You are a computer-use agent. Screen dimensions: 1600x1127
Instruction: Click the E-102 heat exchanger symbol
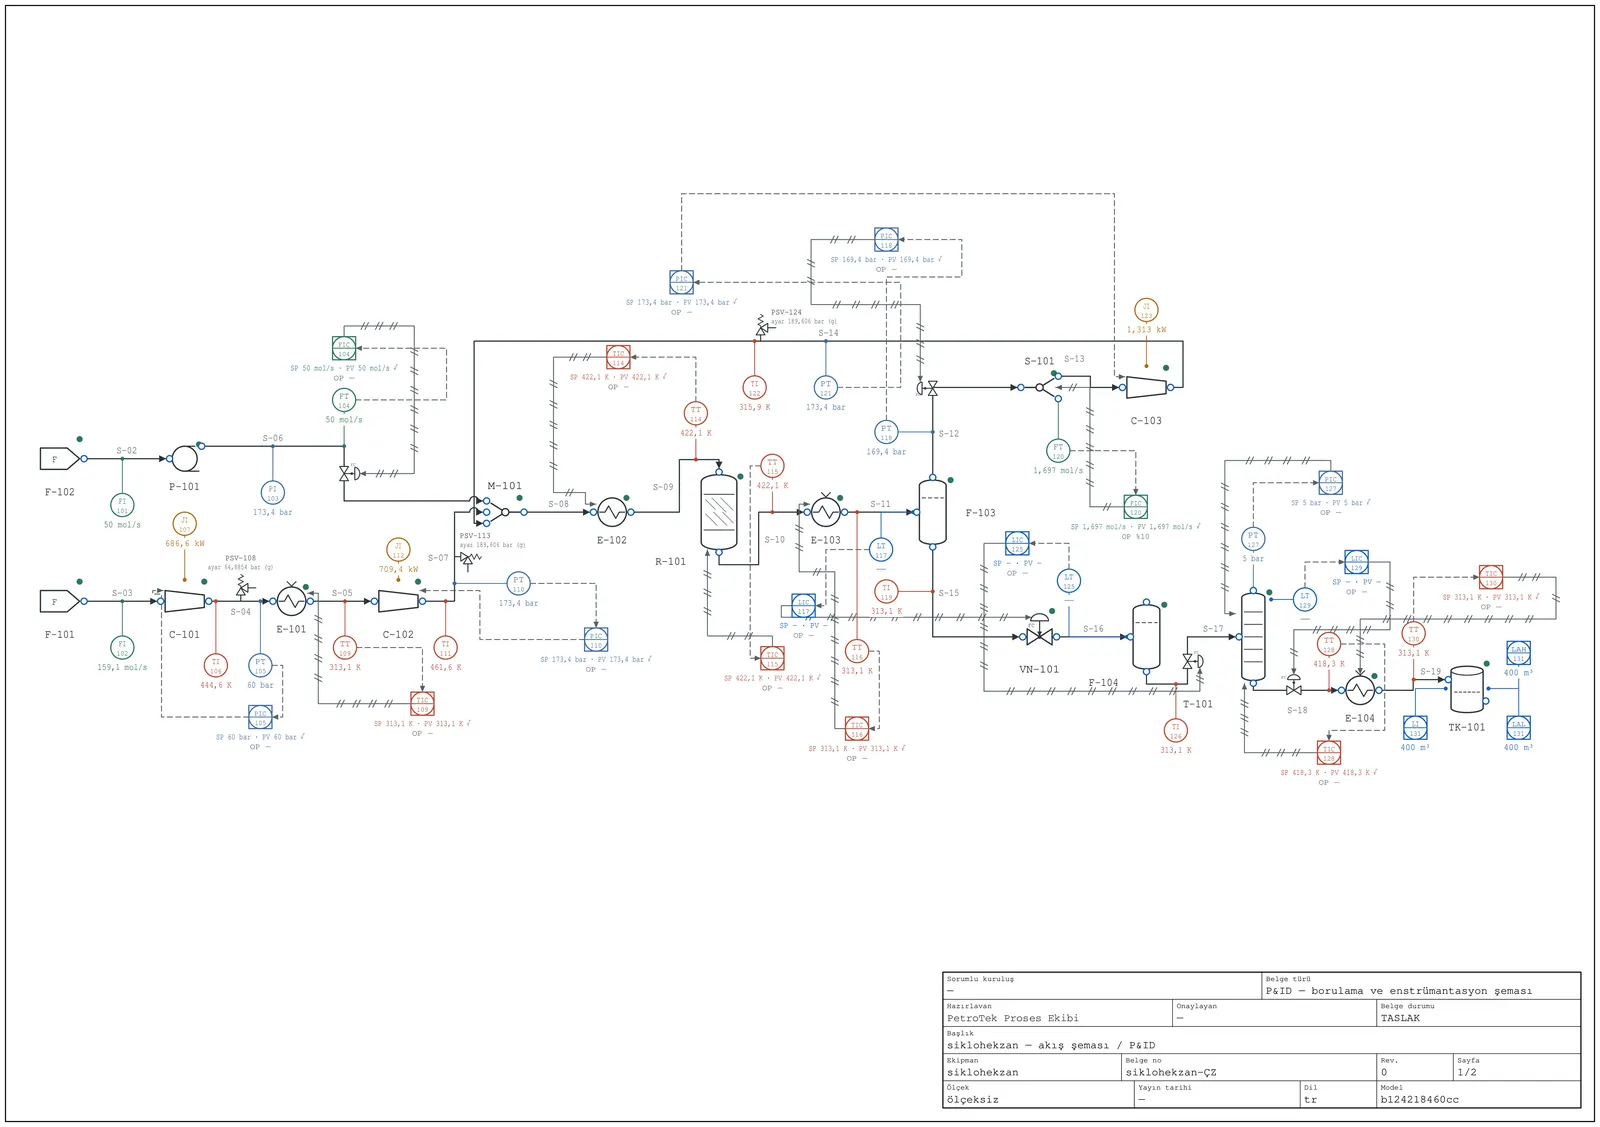coord(612,512)
